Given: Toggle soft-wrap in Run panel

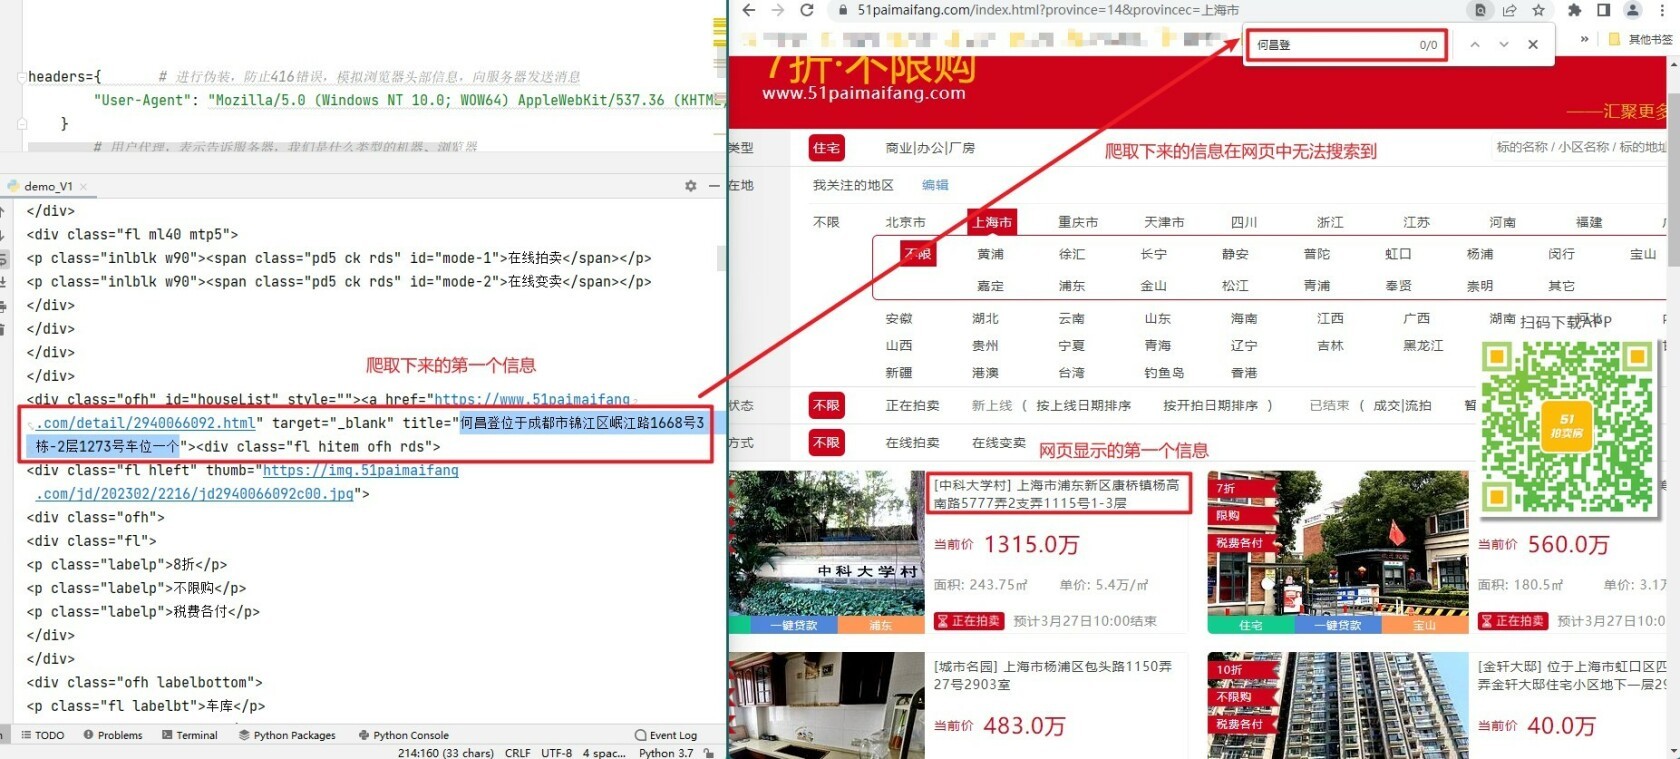Looking at the screenshot, I should tap(4, 259).
